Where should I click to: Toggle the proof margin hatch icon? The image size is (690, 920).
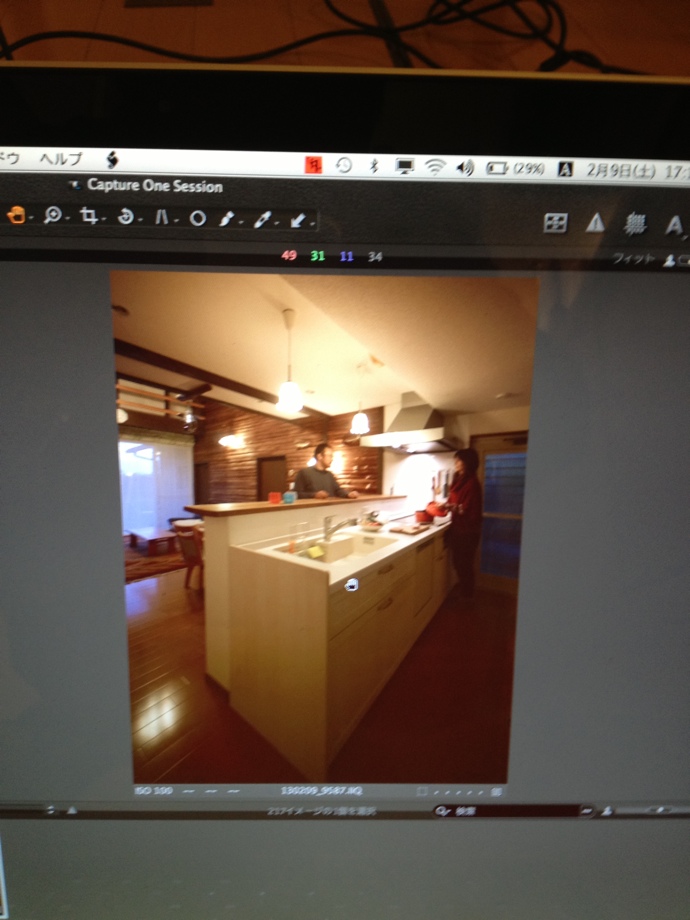[x=634, y=224]
